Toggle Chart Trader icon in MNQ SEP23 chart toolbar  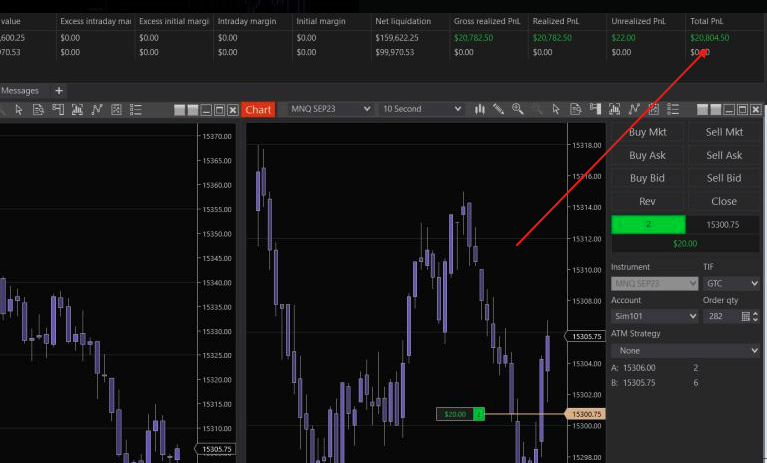[x=595, y=110]
